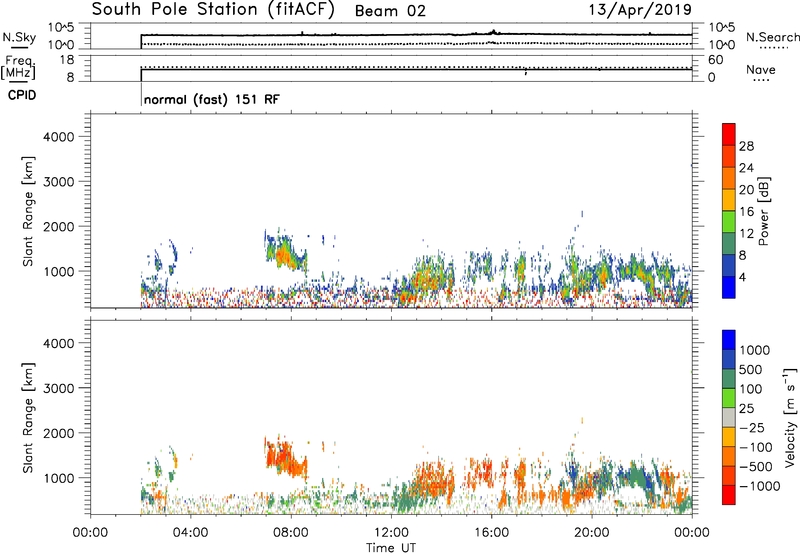Click Slant Range [km] label of power panel
800x554 pixels.
[28, 211]
